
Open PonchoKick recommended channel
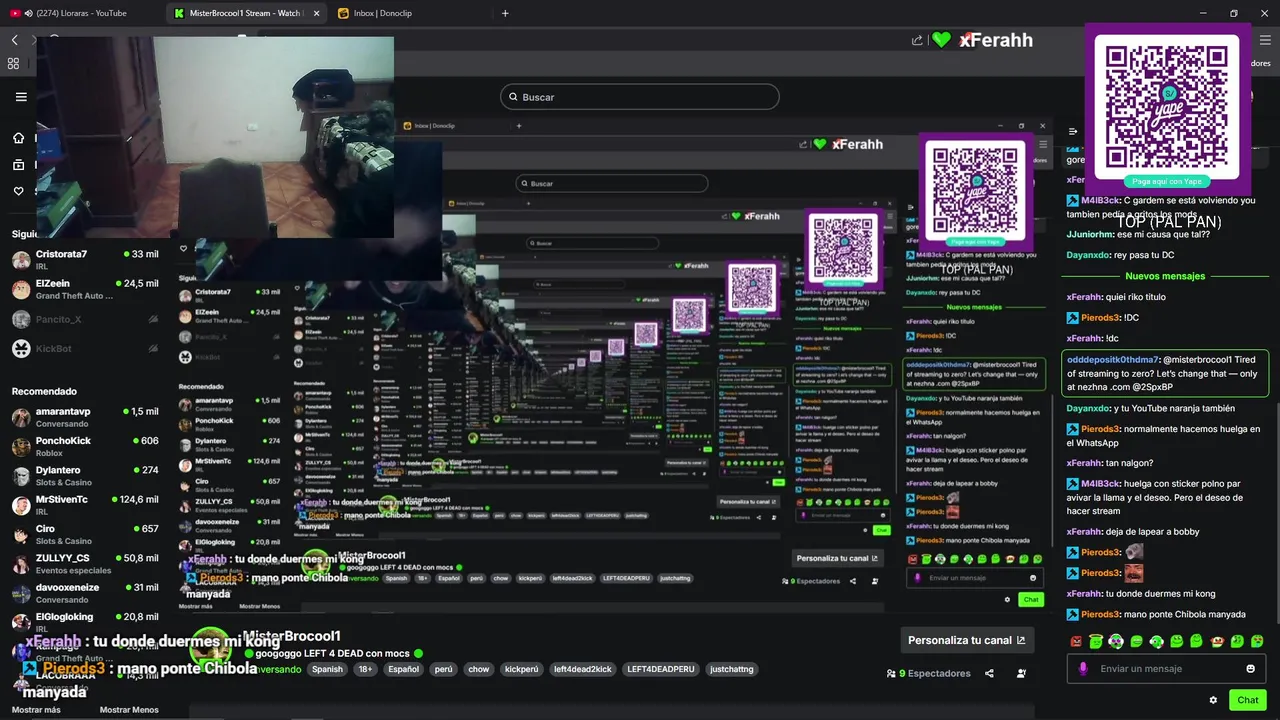click(85, 446)
